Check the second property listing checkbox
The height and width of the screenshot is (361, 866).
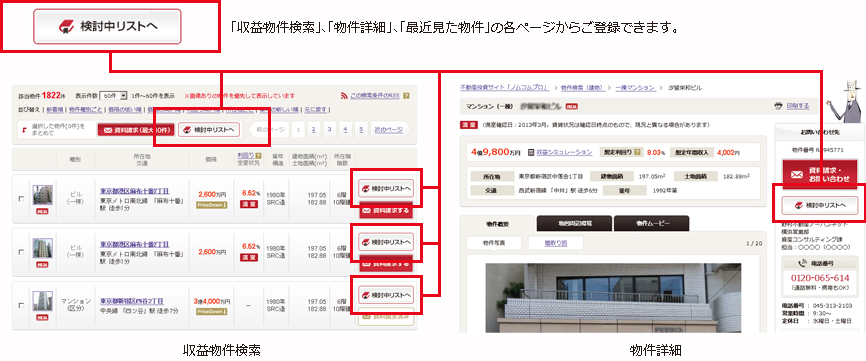click(22, 252)
